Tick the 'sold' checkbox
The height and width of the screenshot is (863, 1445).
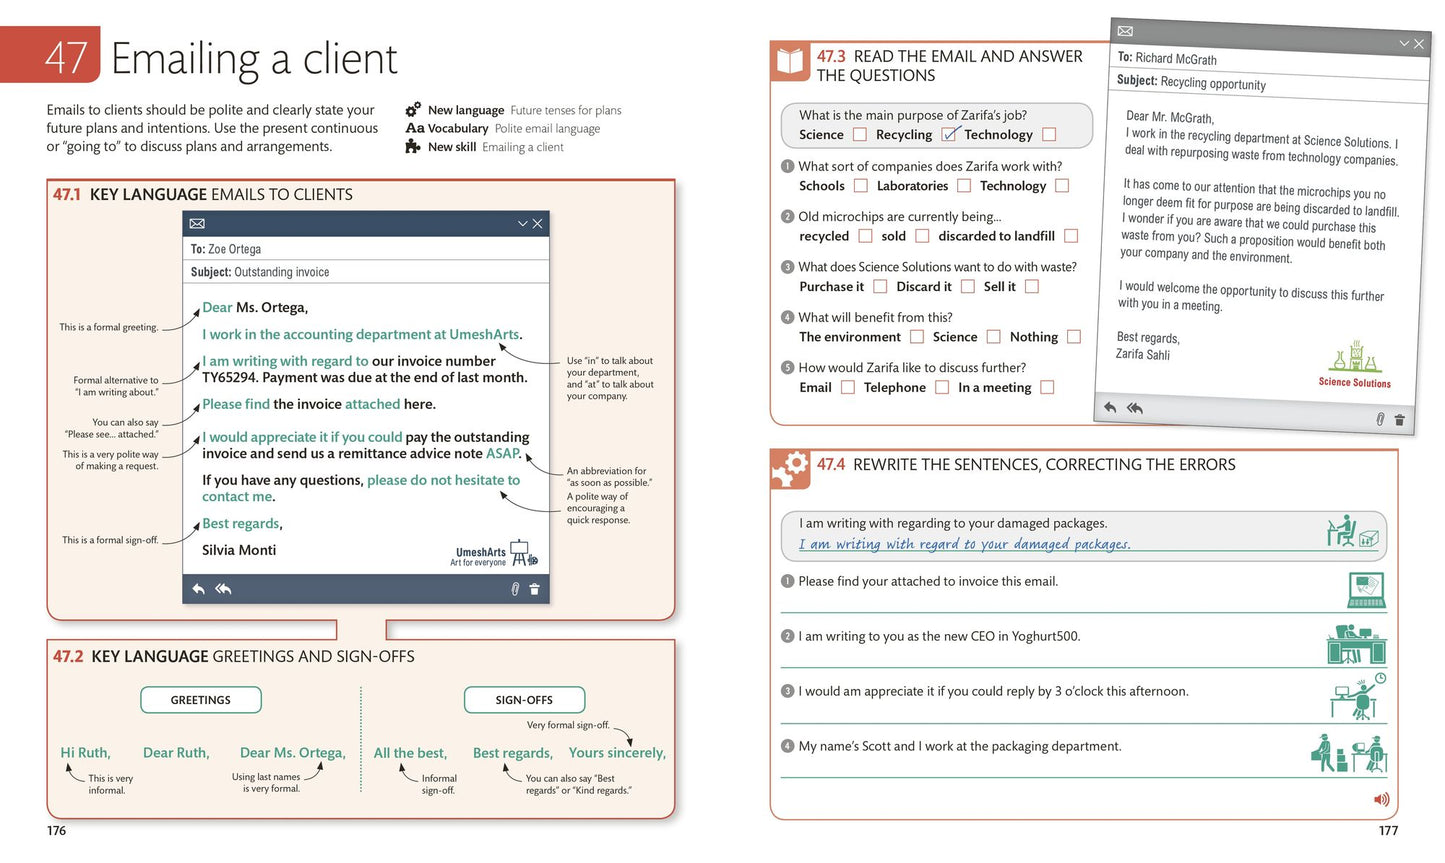coord(922,236)
